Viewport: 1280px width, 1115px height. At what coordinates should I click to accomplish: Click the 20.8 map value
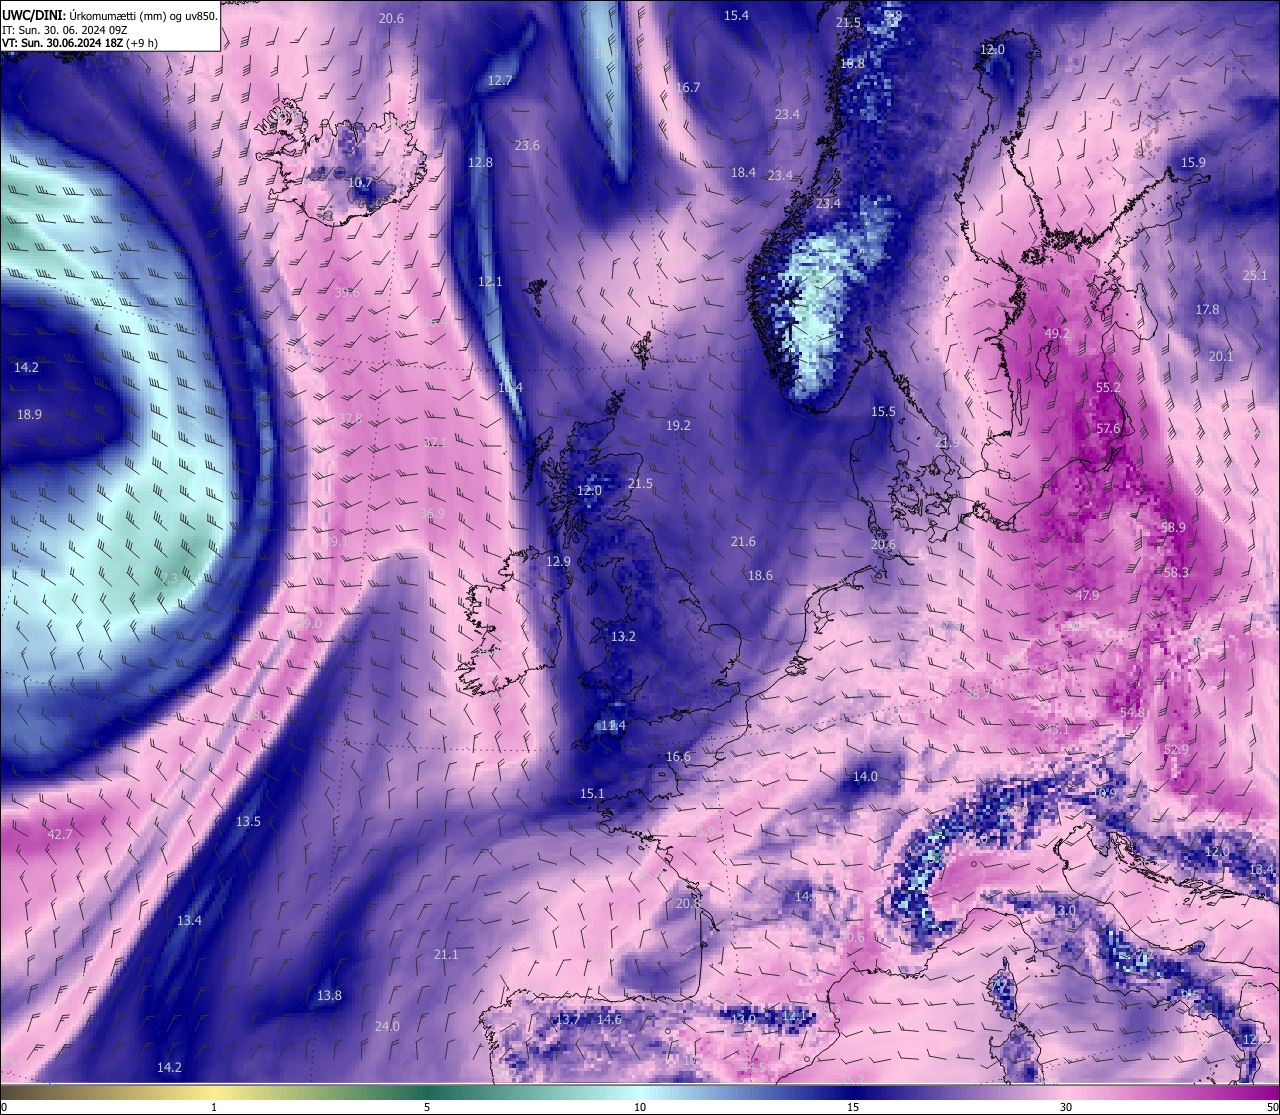coord(688,903)
